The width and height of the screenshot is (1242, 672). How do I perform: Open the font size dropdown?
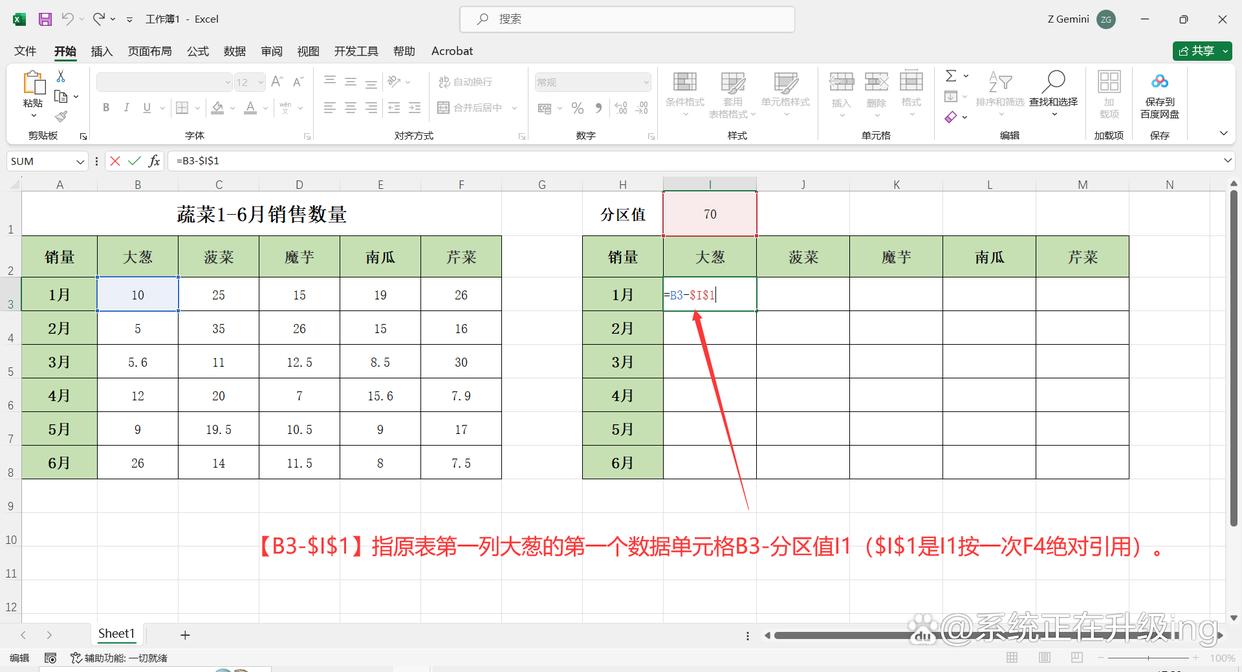[258, 83]
